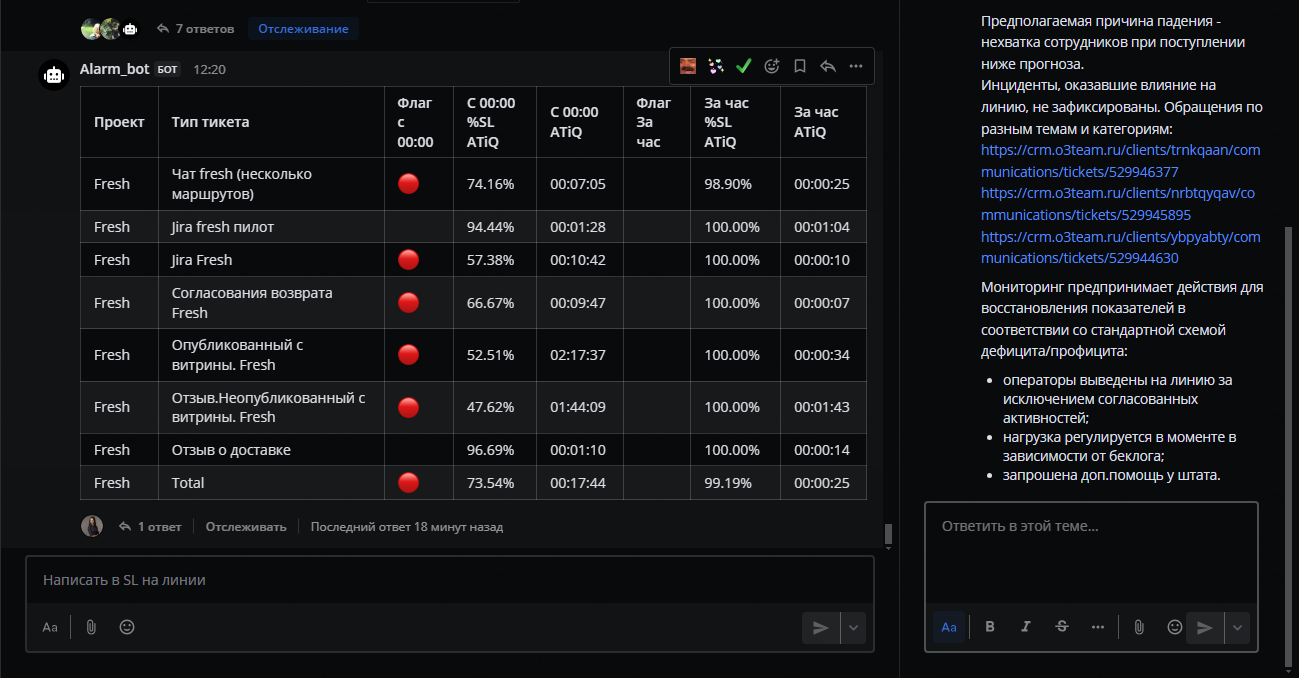
Task: Send the thread reply
Action: coord(1205,627)
